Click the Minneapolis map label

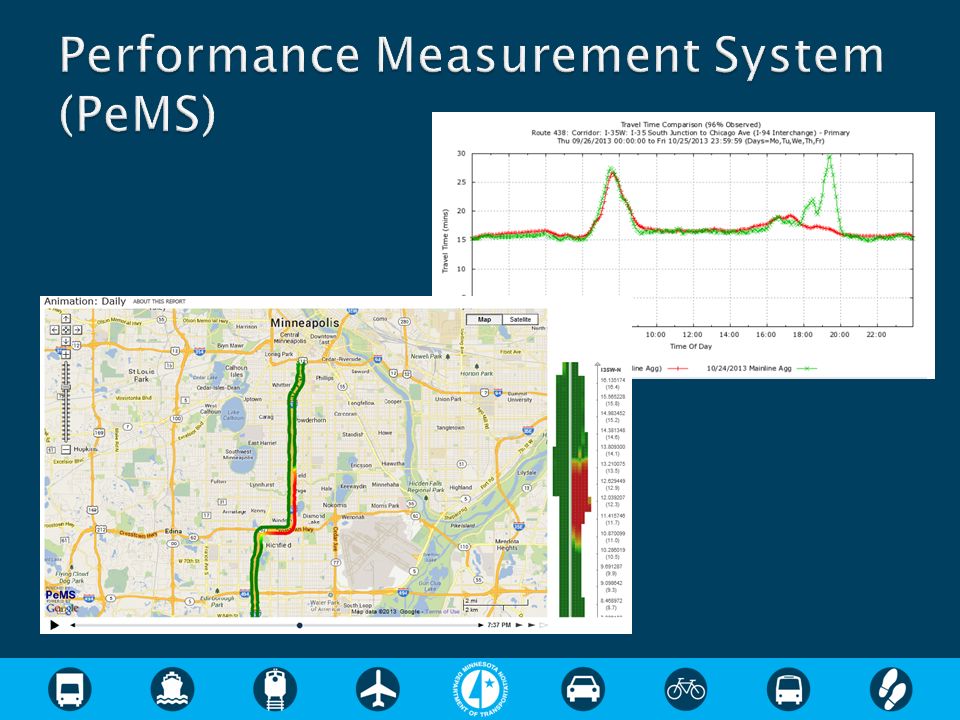[x=304, y=323]
